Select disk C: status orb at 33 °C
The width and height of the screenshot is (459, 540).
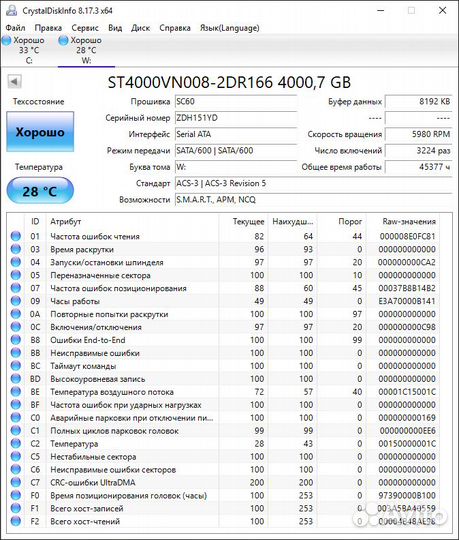coord(7,41)
